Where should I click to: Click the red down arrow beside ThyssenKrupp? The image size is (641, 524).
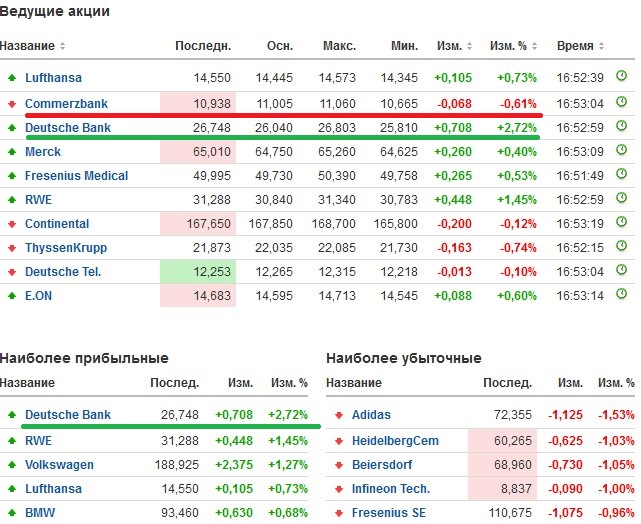pos(11,248)
